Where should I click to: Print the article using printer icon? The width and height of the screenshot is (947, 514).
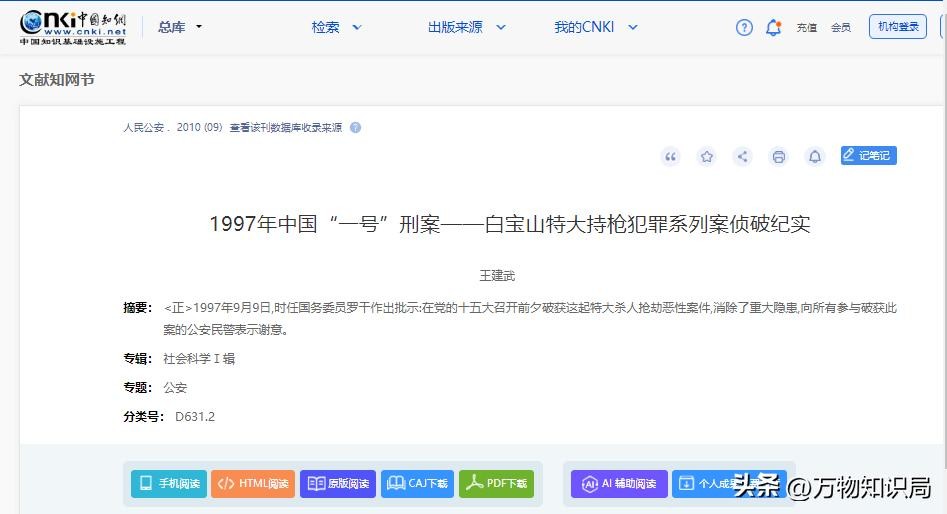click(778, 157)
